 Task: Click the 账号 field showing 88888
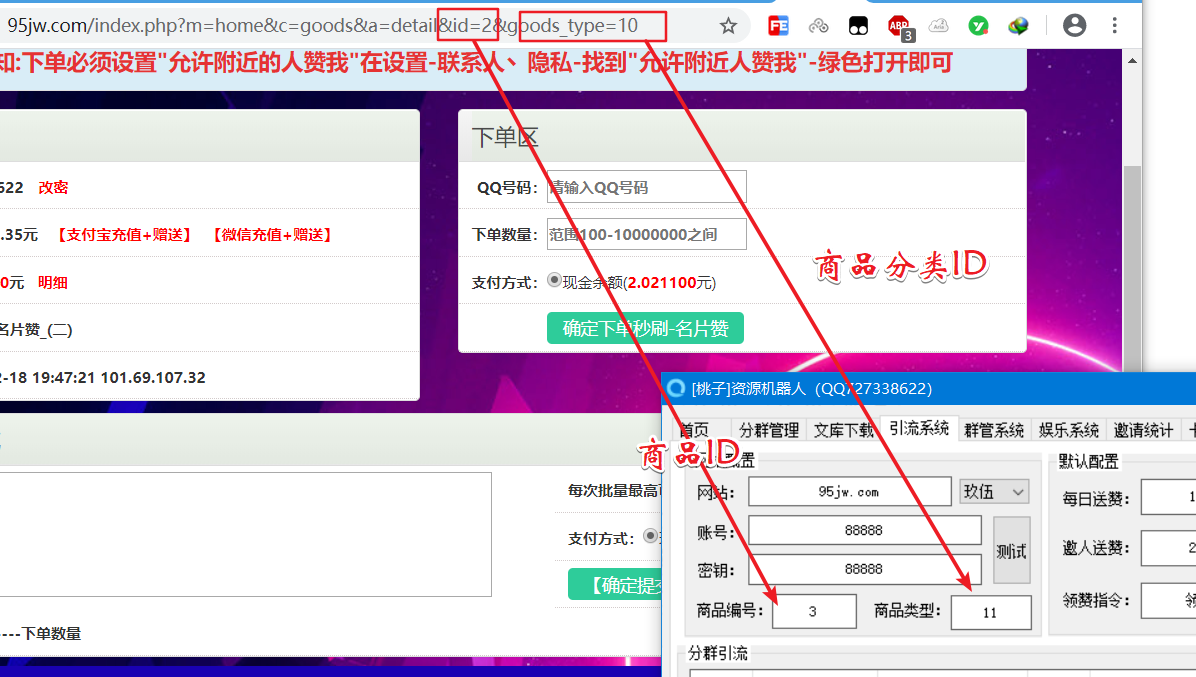tap(864, 530)
